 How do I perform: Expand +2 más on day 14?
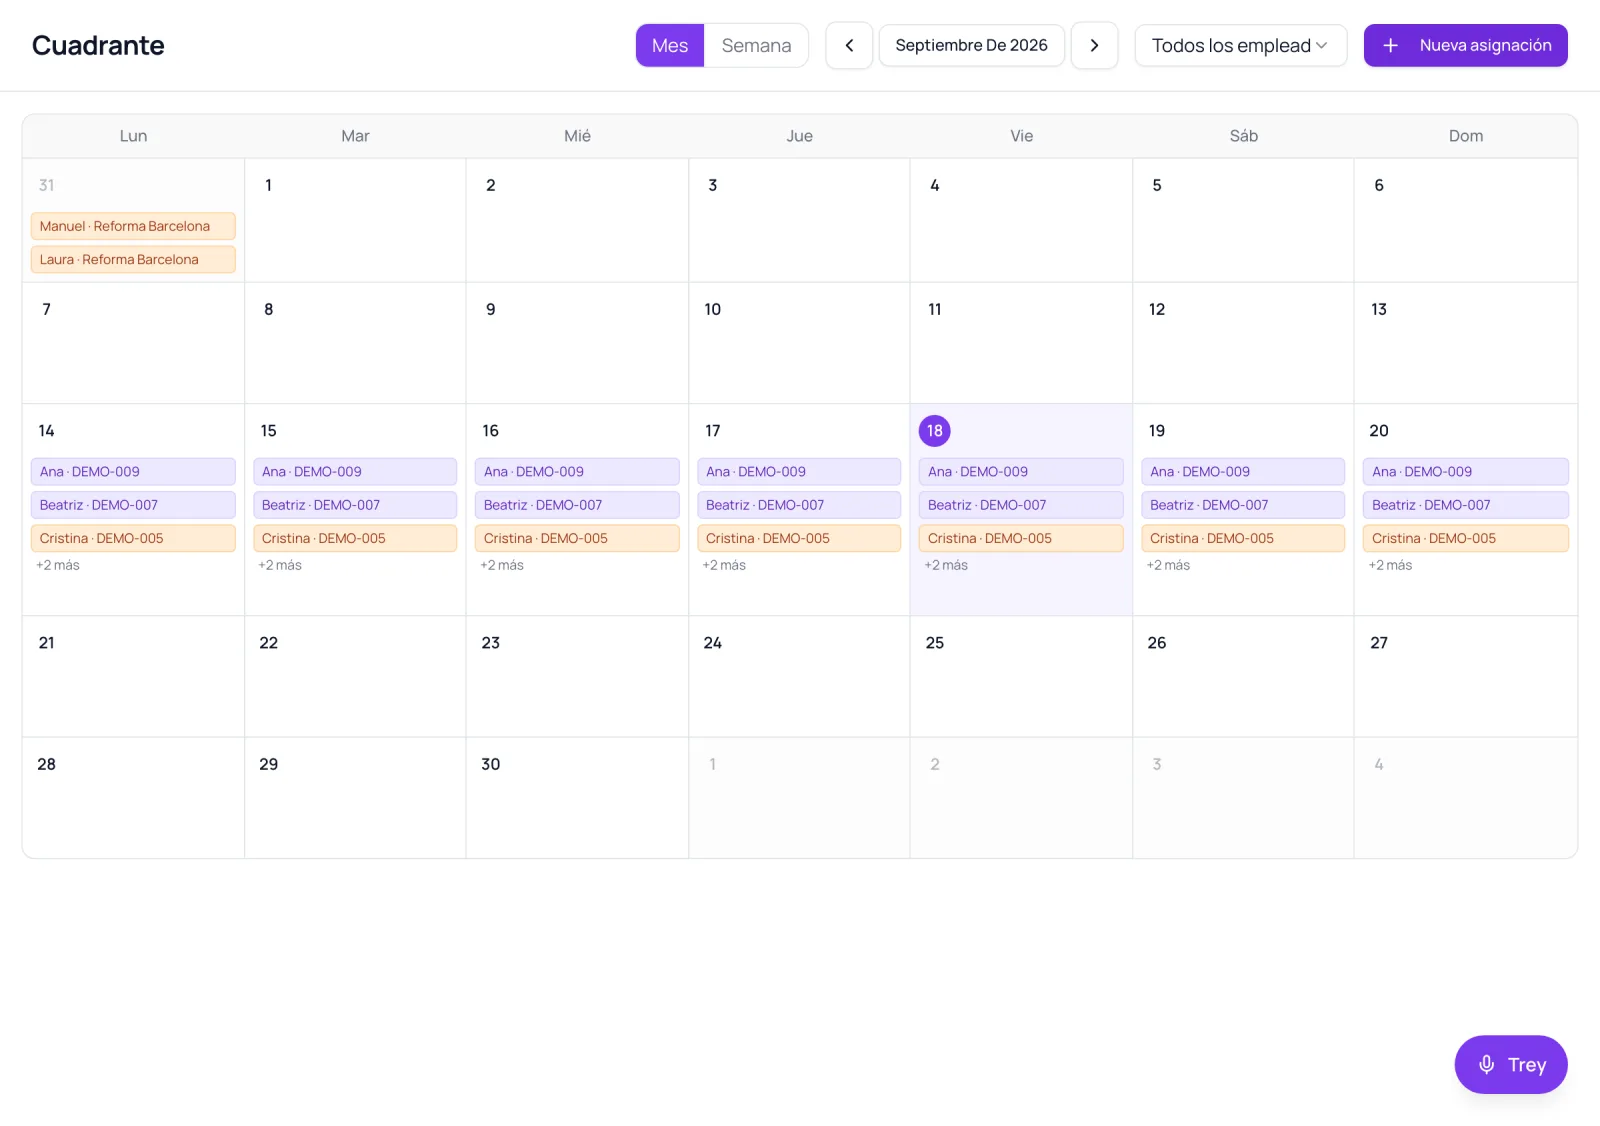coord(58,565)
